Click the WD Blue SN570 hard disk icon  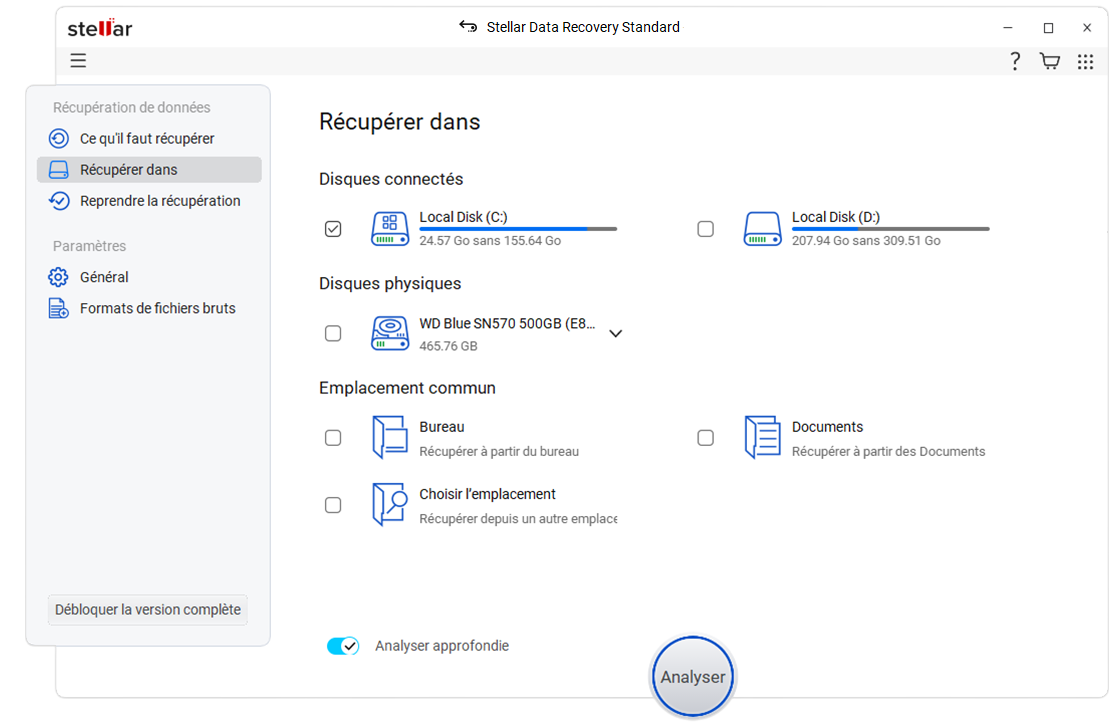(x=390, y=333)
